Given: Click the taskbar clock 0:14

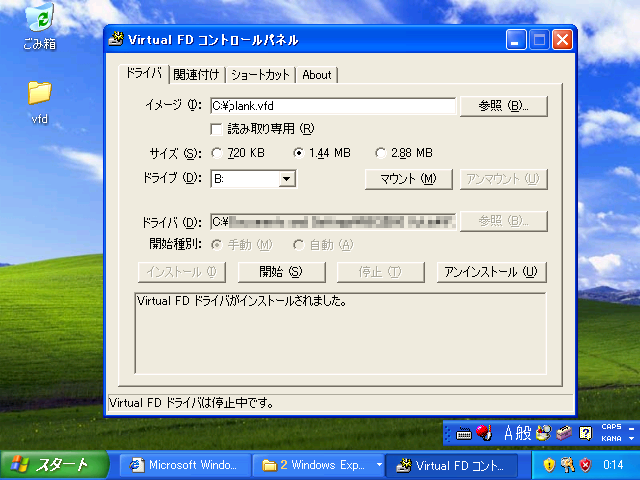Looking at the screenshot, I should pyautogui.click(x=613, y=464).
